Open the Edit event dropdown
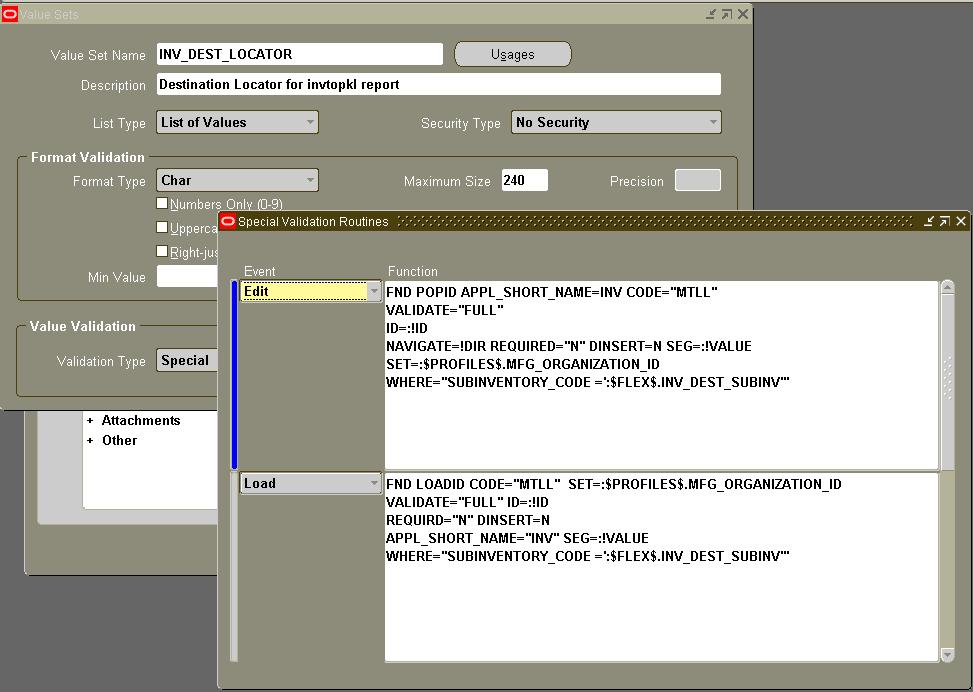This screenshot has height=692, width=973. point(372,290)
